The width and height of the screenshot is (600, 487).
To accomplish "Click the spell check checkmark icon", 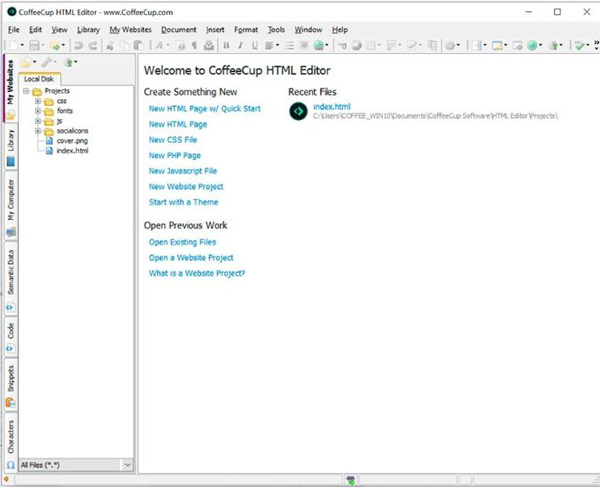I will click(x=580, y=46).
